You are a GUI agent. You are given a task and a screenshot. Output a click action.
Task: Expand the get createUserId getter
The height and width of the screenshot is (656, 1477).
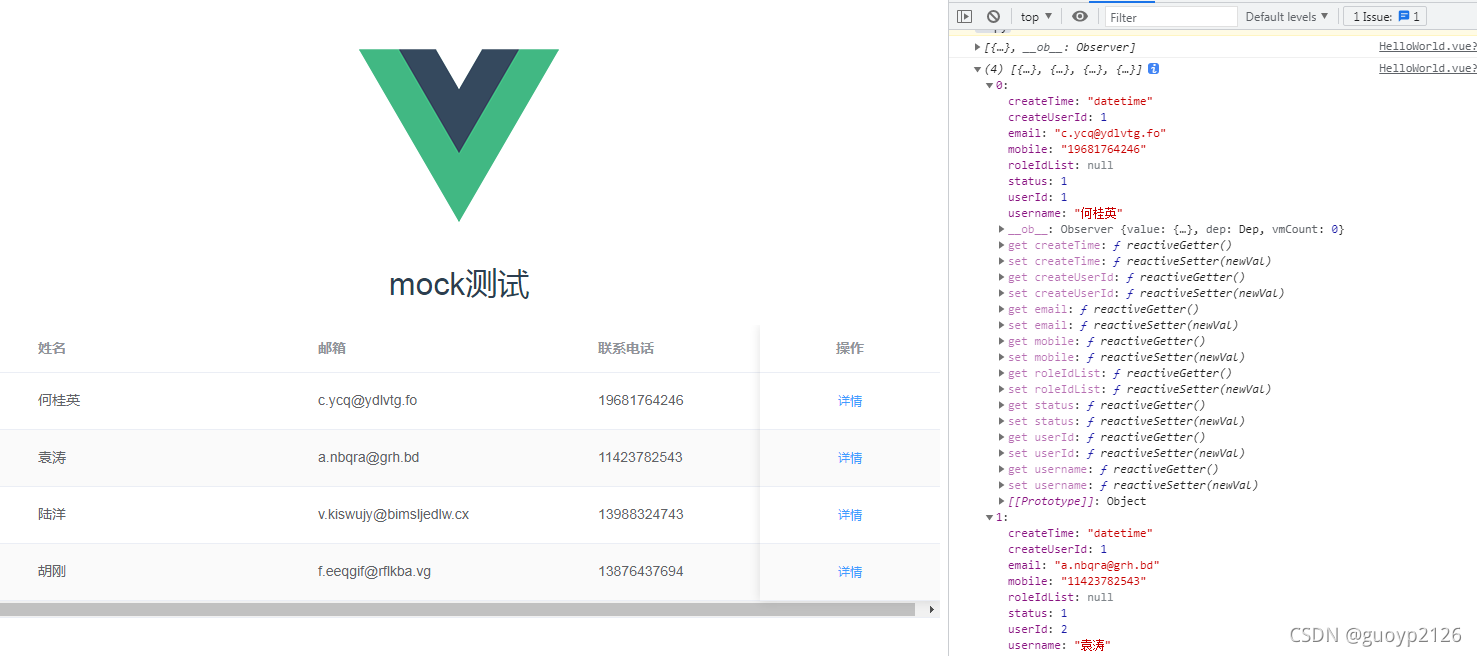click(1002, 277)
